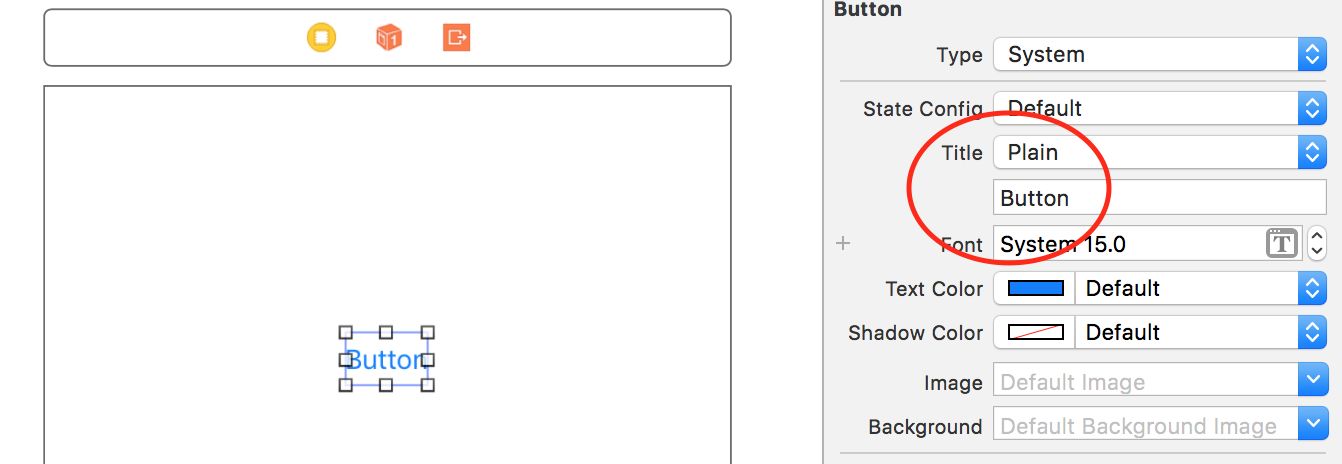The image size is (1342, 464).
Task: Click the Shadow Color swatch
Action: pos(1035,332)
